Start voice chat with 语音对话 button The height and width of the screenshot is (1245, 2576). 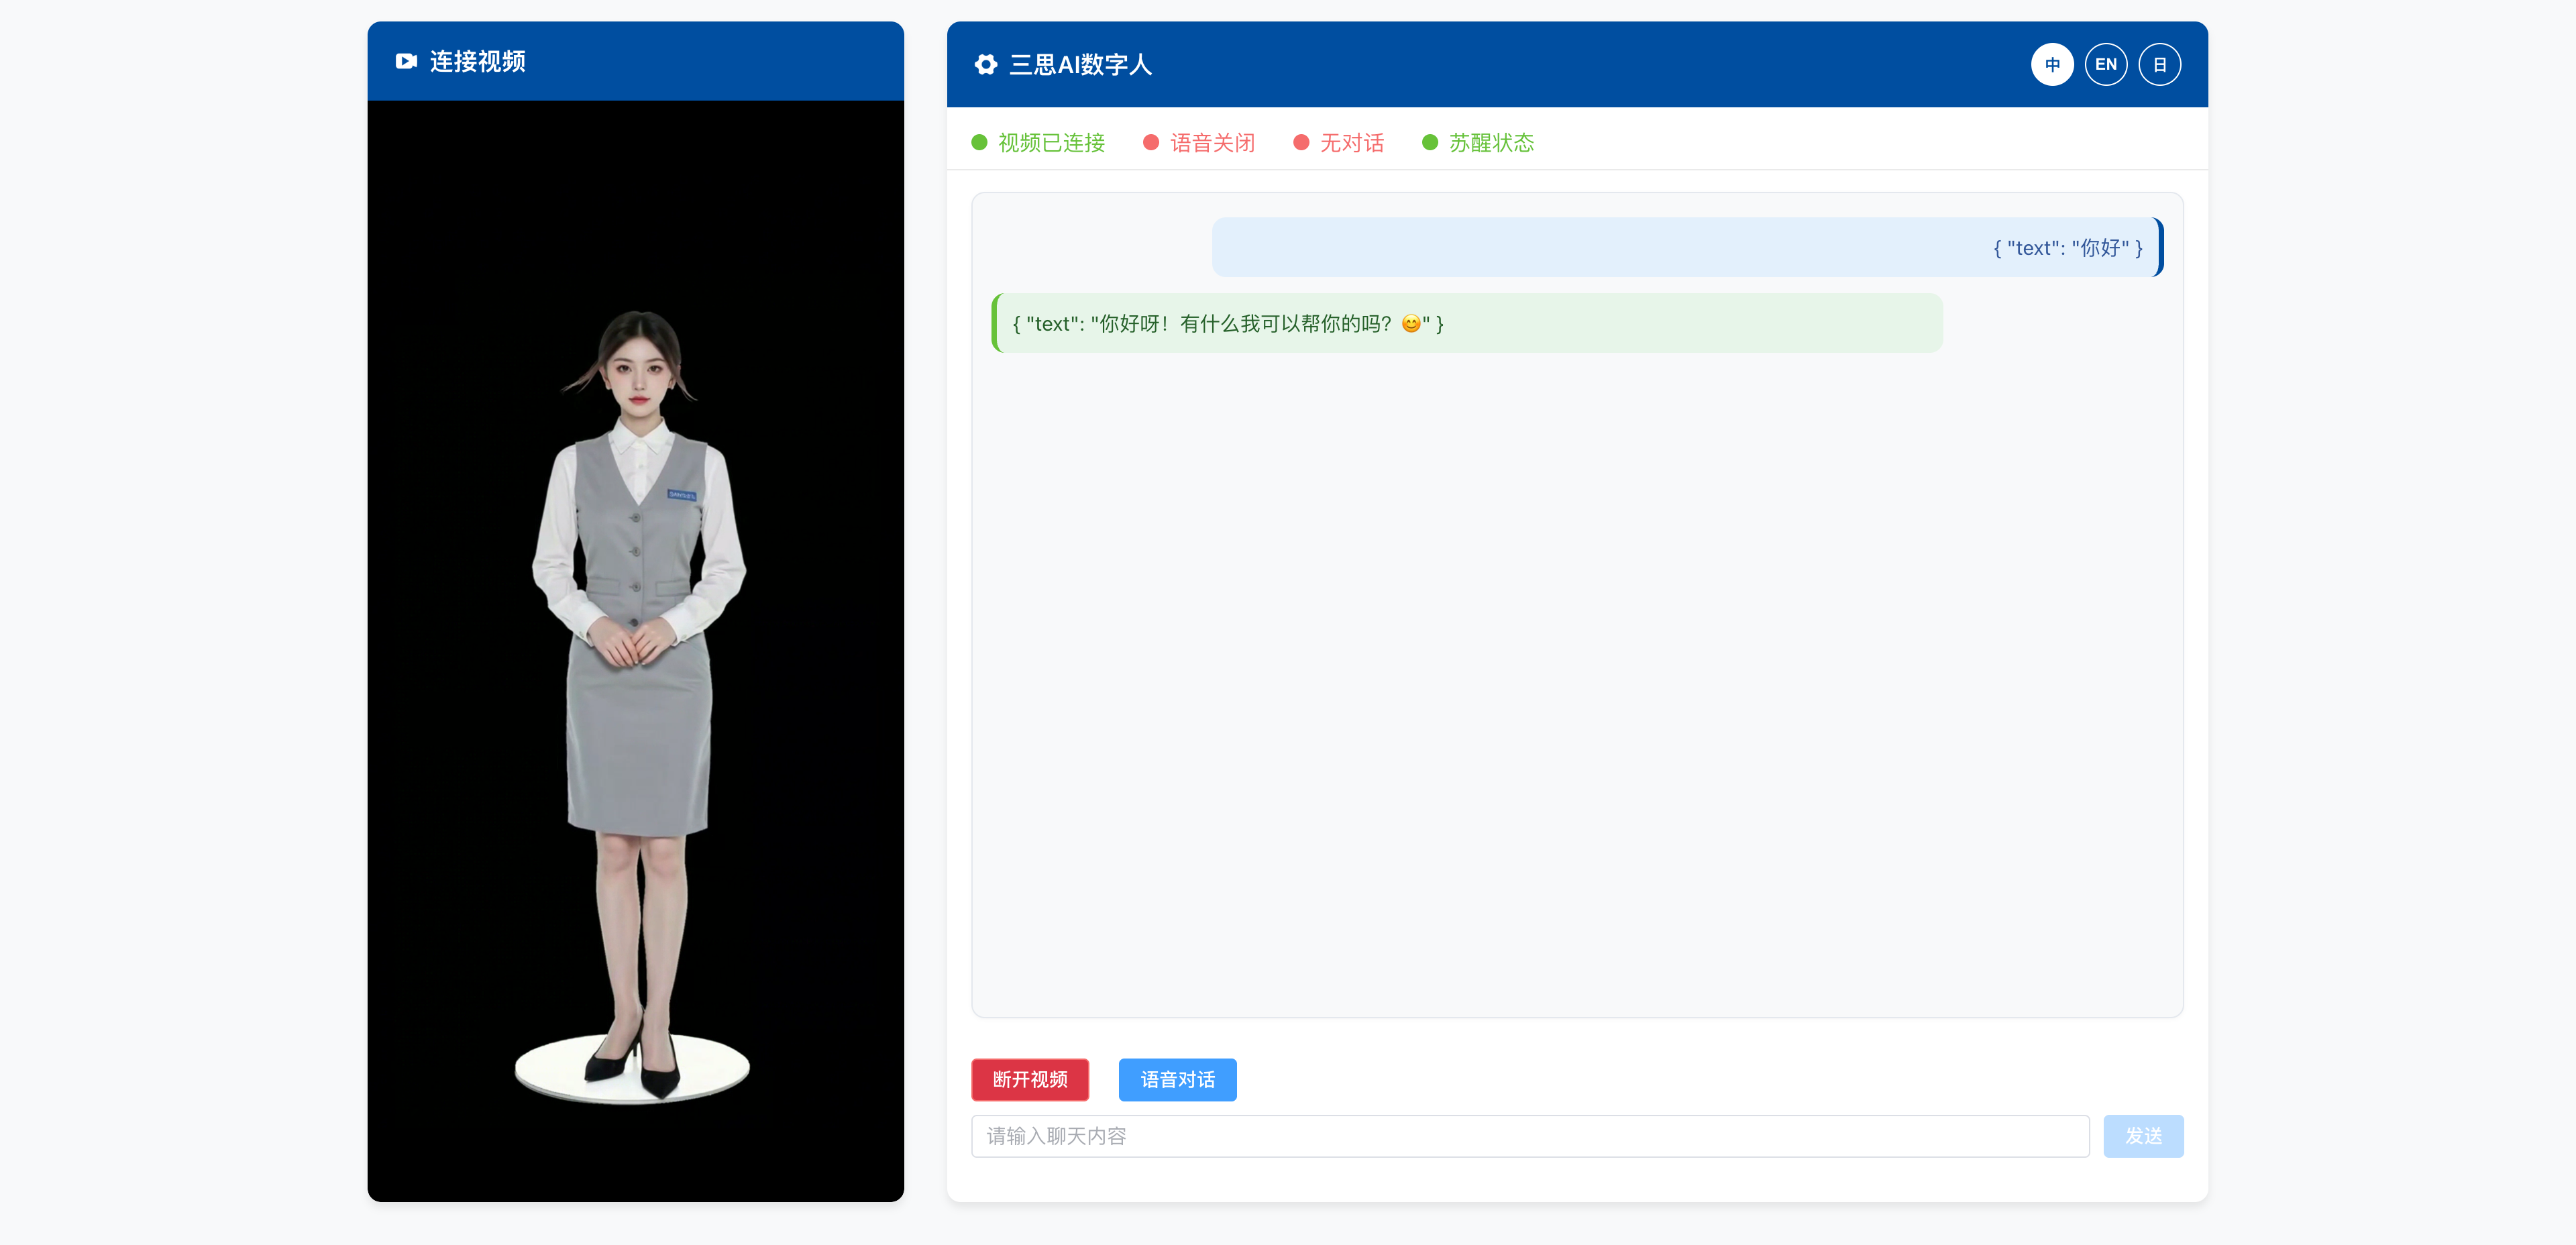(1177, 1079)
